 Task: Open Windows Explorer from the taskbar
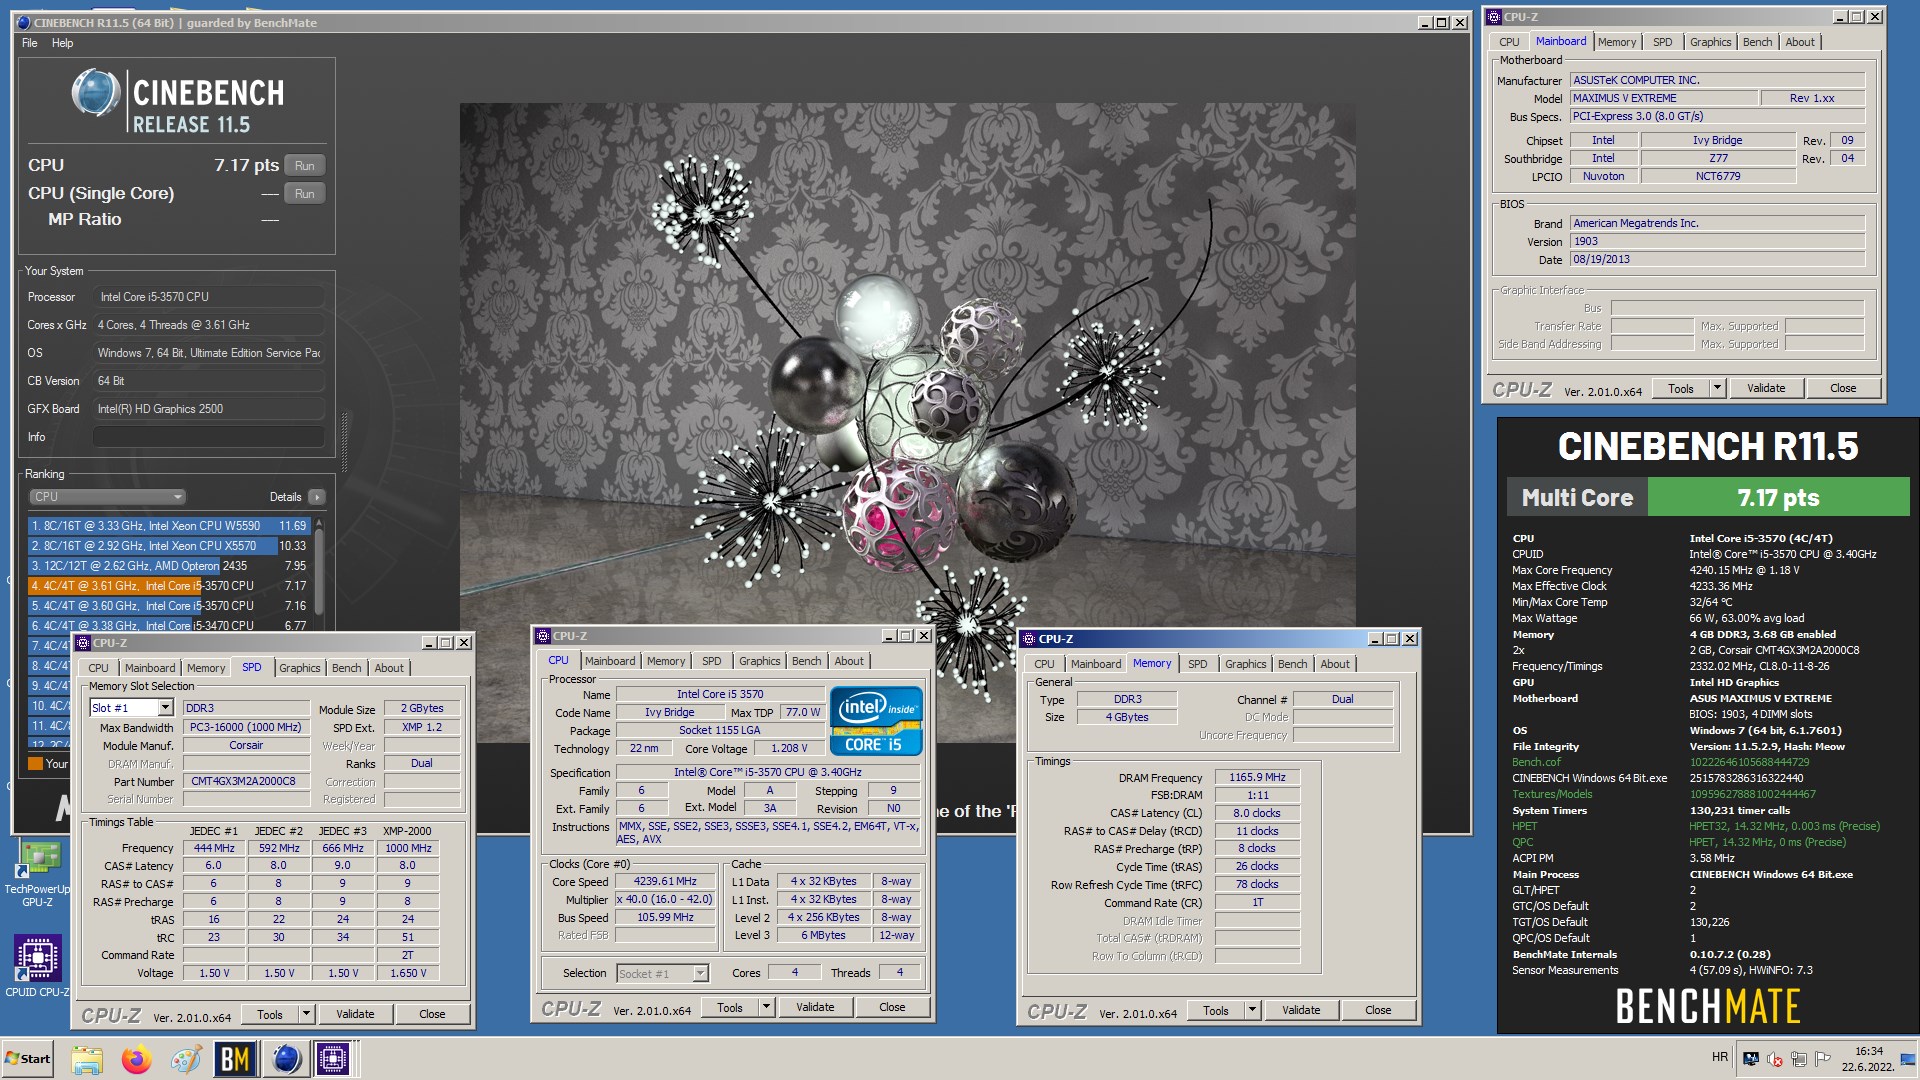point(87,1059)
